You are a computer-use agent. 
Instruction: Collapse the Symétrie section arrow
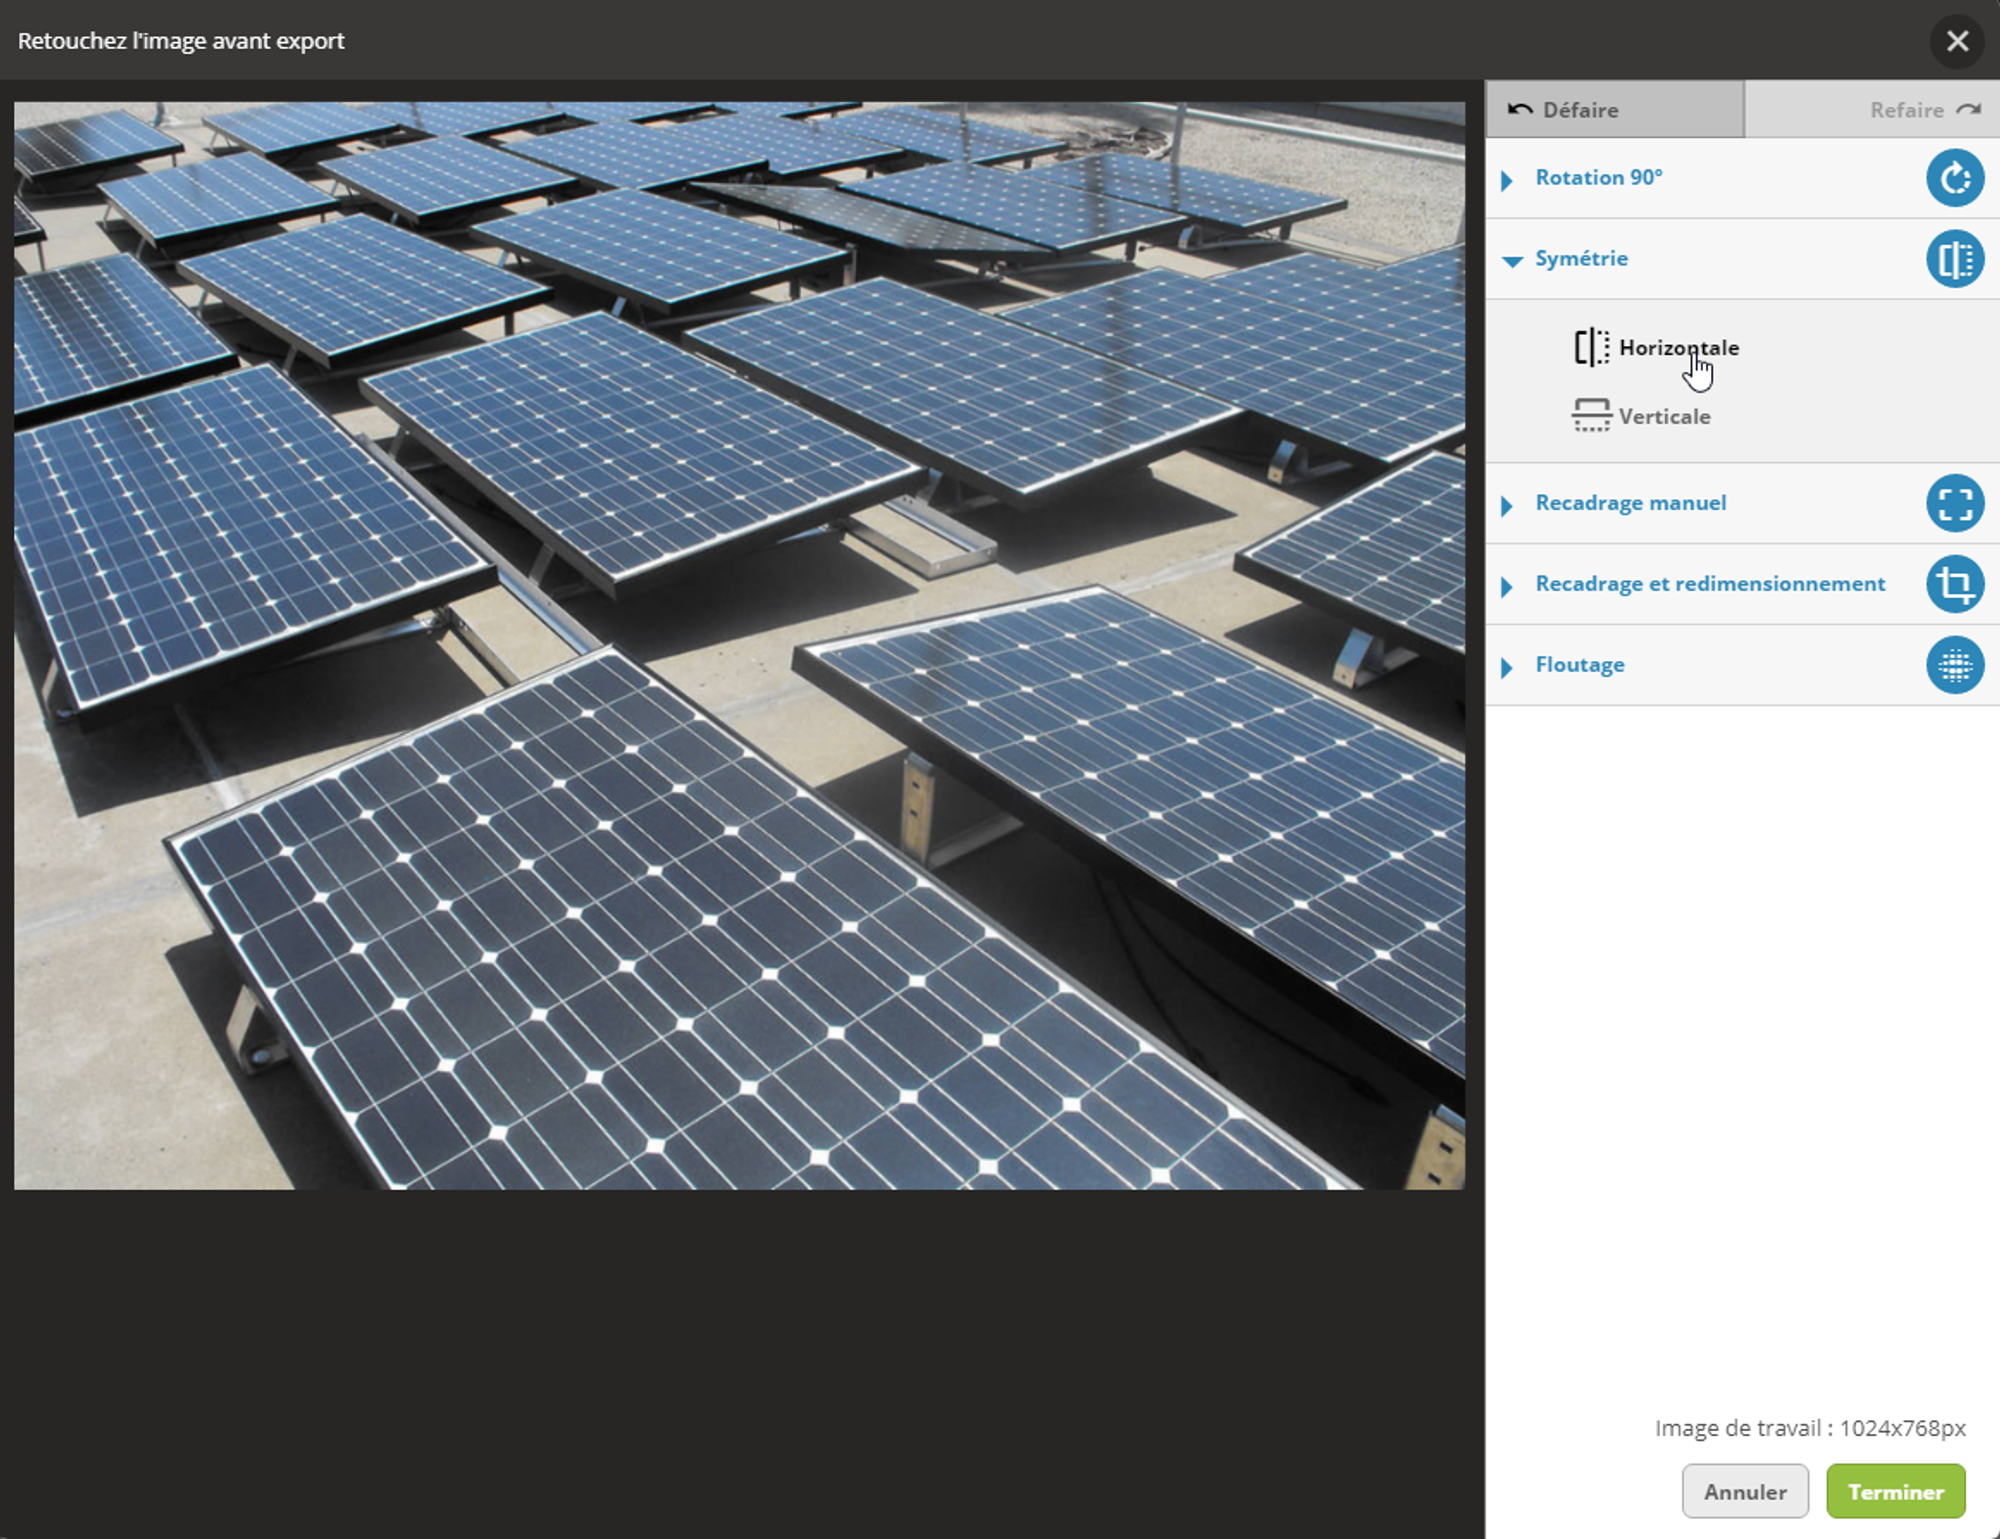tap(1512, 261)
